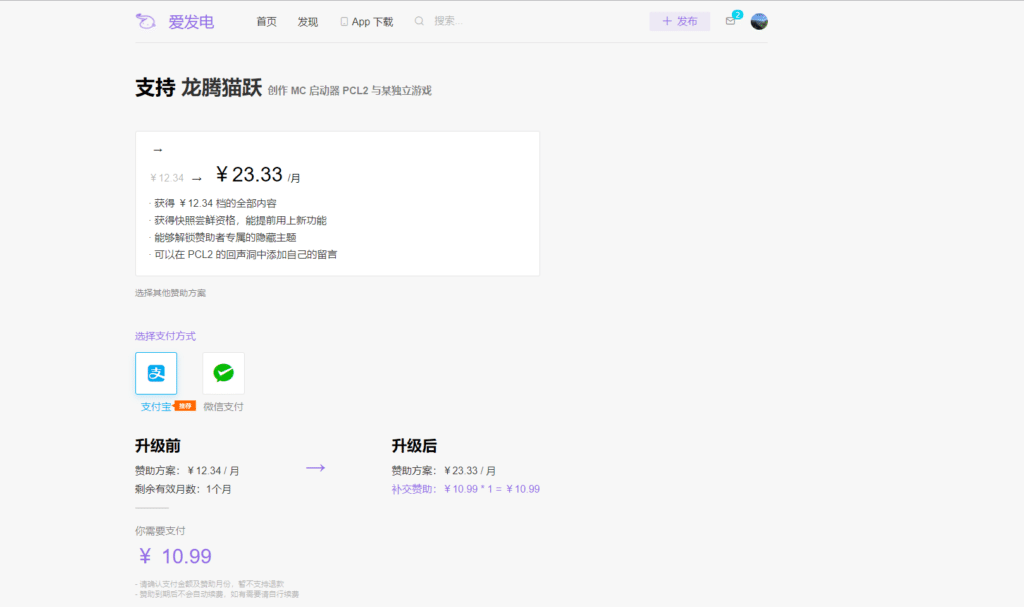The width and height of the screenshot is (1024, 607).
Task: Open the messages envelope icon
Action: [730, 21]
